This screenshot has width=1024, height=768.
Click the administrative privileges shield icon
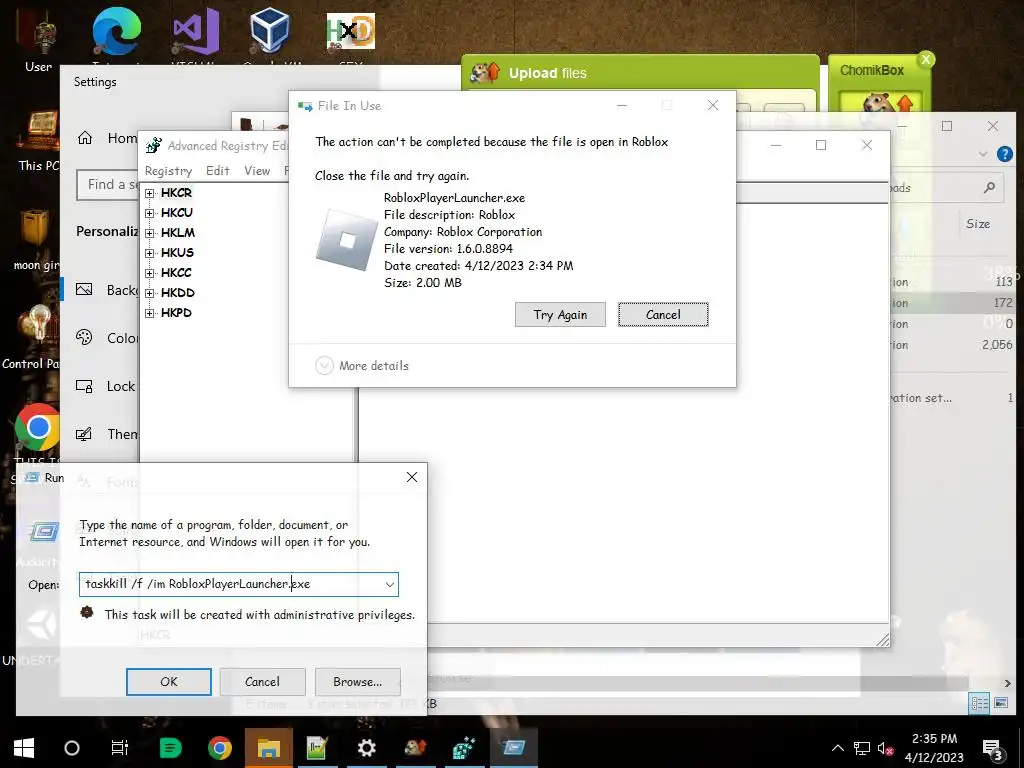[x=87, y=613]
